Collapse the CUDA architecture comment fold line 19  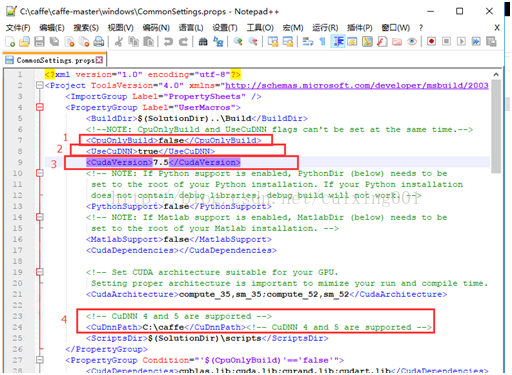click(40, 272)
